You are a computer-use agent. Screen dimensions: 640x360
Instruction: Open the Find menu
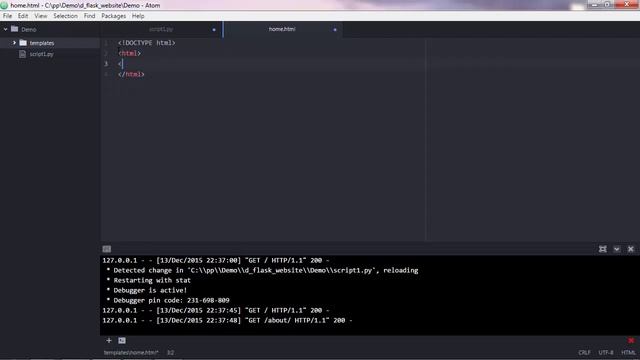point(89,16)
